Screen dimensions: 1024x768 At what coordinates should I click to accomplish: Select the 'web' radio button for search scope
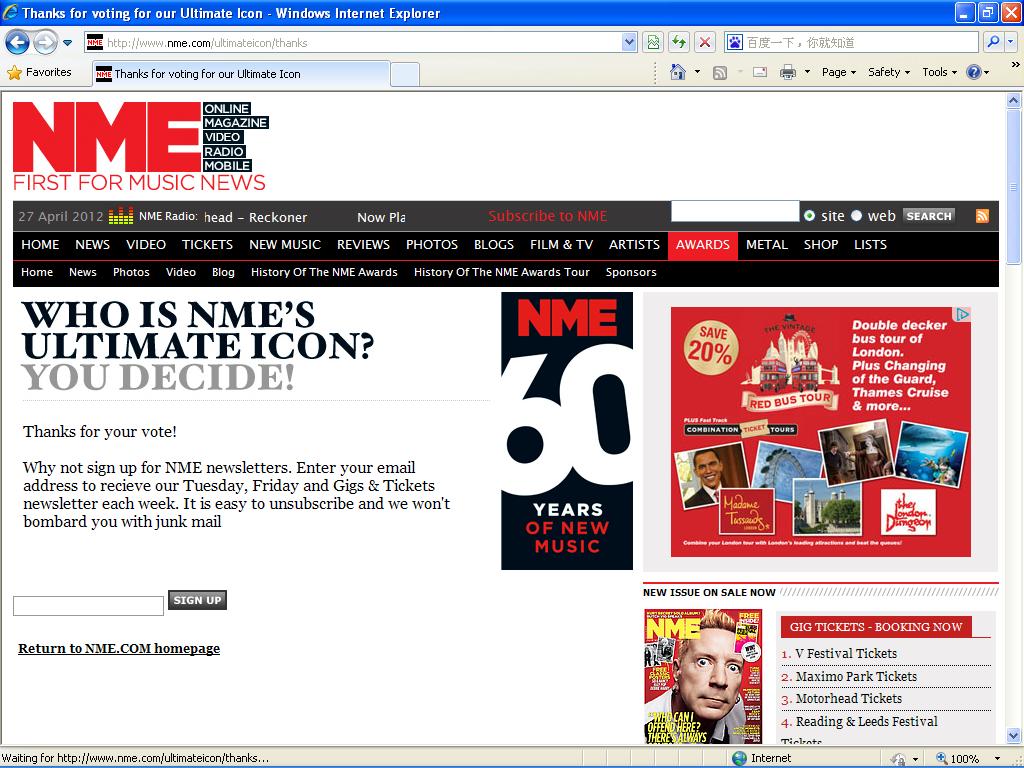tap(855, 216)
